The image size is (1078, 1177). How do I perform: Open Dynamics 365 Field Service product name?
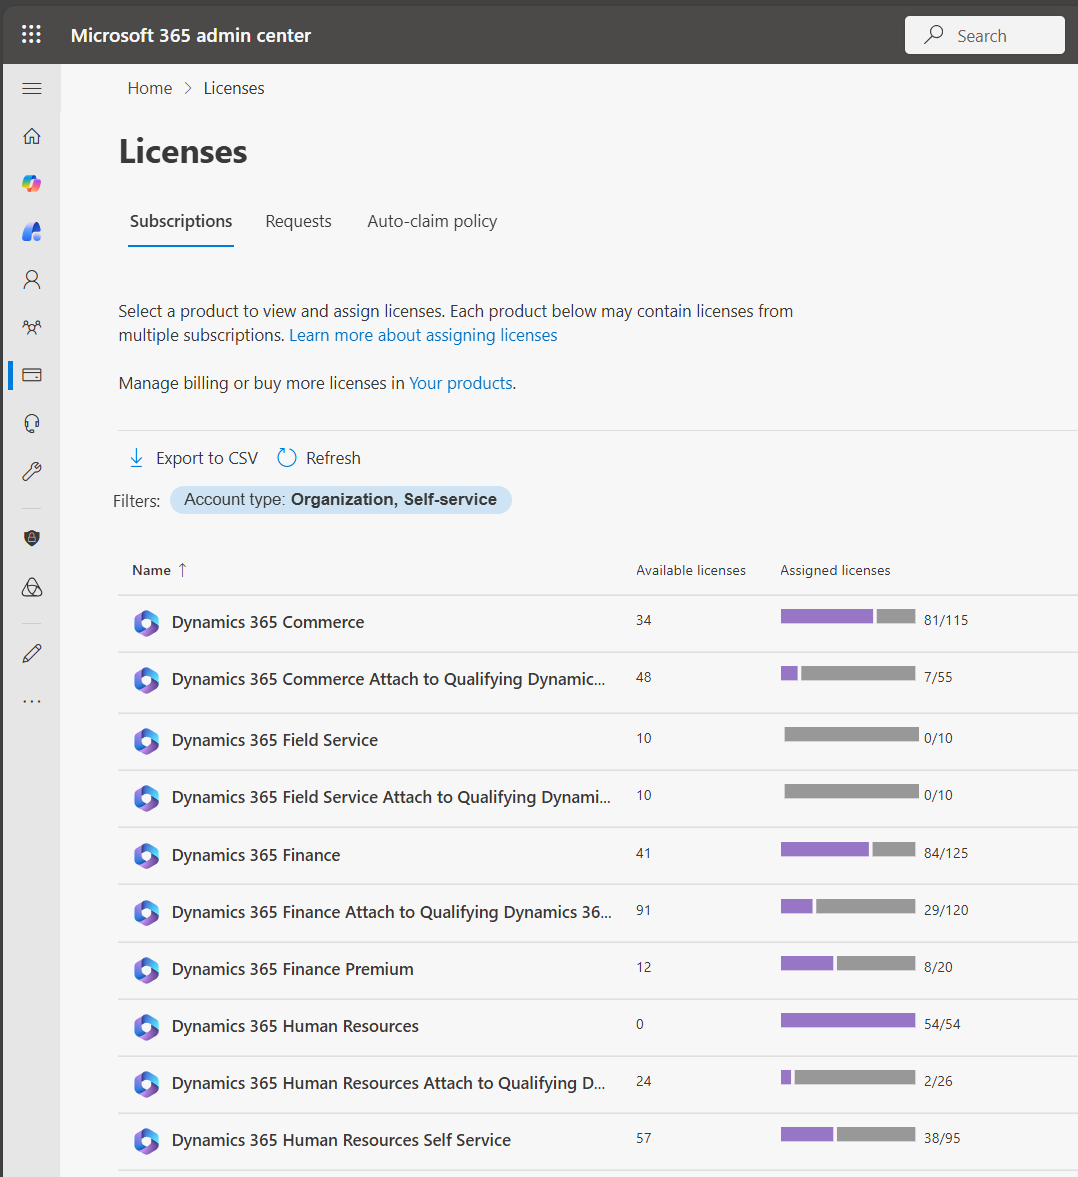(x=275, y=740)
